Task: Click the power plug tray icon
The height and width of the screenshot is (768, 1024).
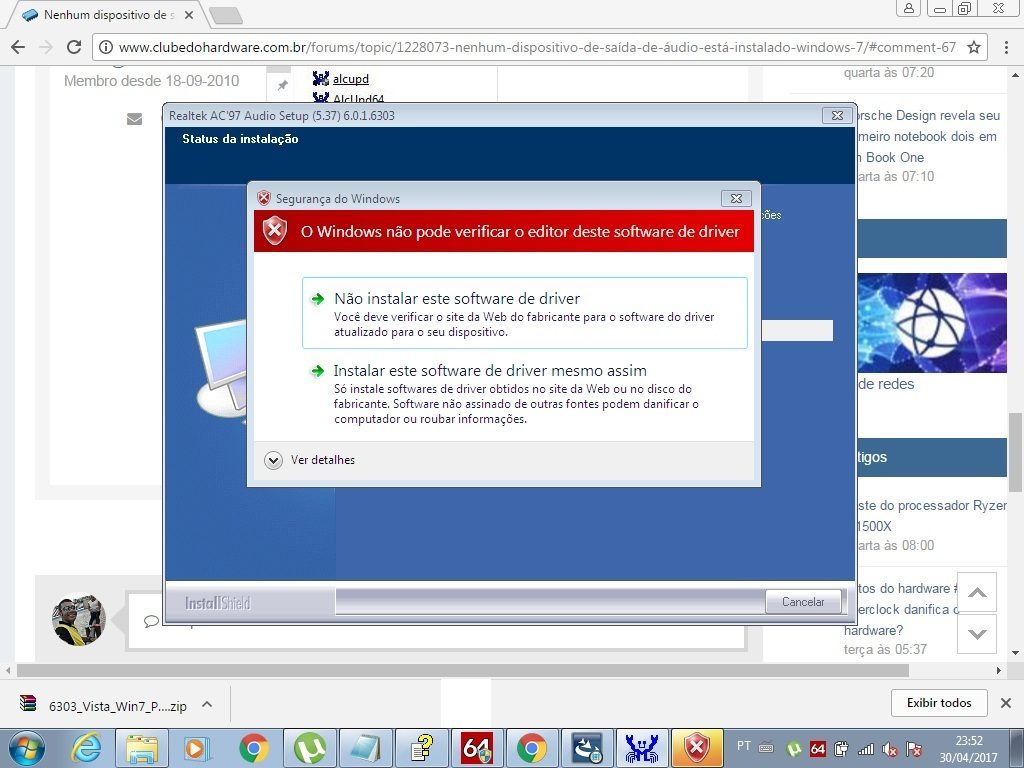Action: 841,749
